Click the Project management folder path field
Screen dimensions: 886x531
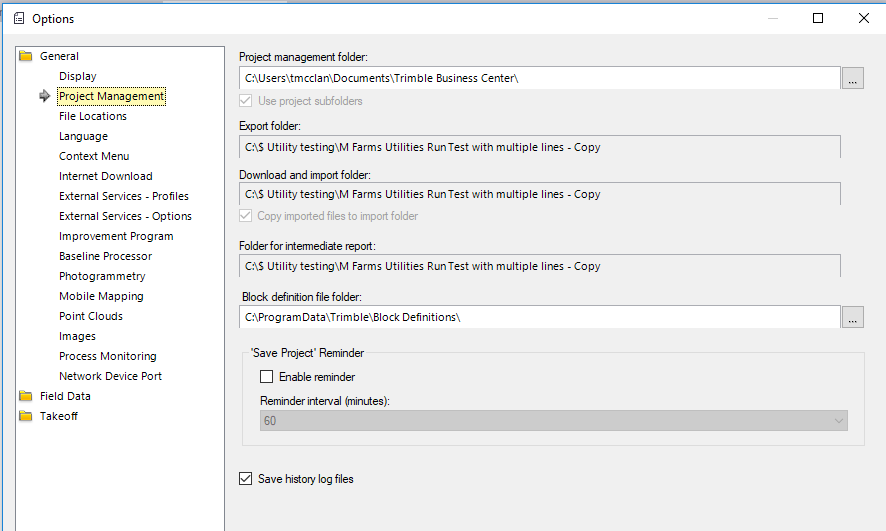click(x=540, y=78)
